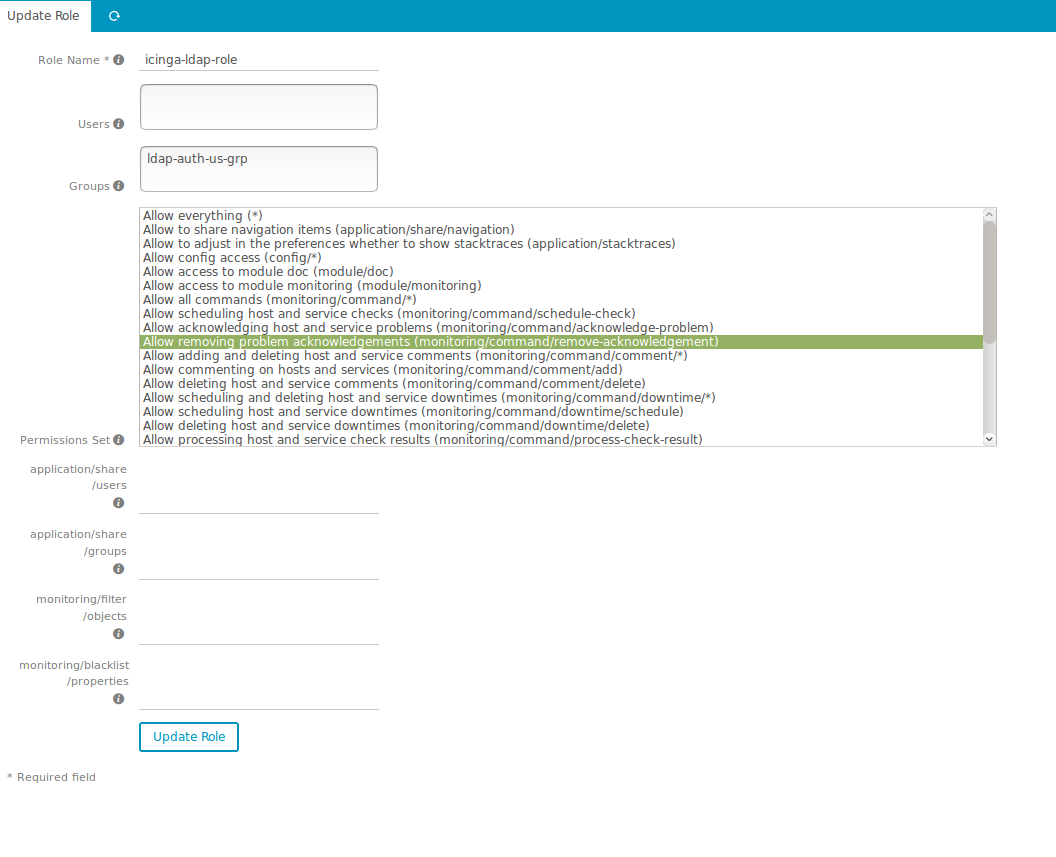Choose 'Allow all commands' permission
The image size is (1056, 857).
(x=279, y=300)
